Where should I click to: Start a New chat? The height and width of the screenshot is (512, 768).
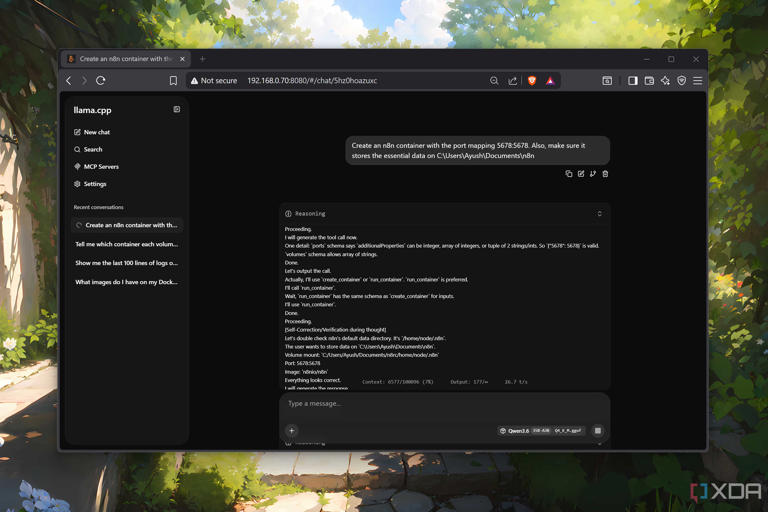tap(92, 132)
